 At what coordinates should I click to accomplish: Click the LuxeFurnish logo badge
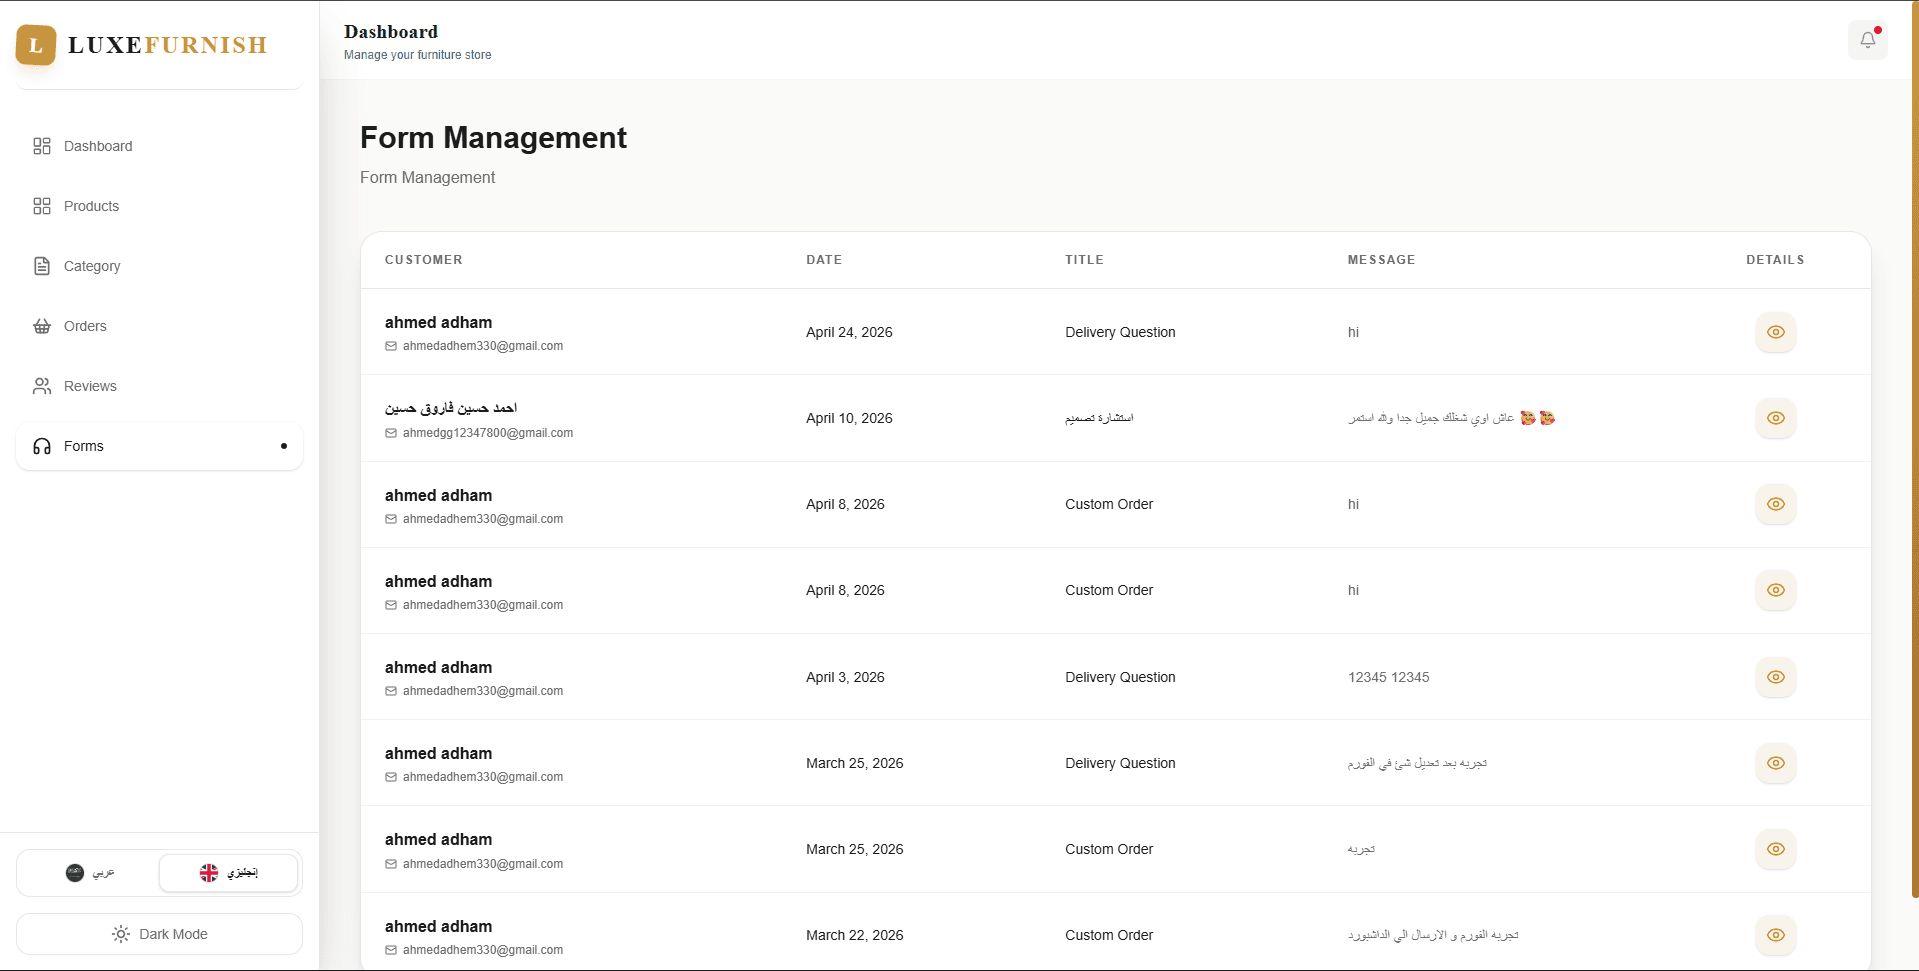(x=36, y=45)
